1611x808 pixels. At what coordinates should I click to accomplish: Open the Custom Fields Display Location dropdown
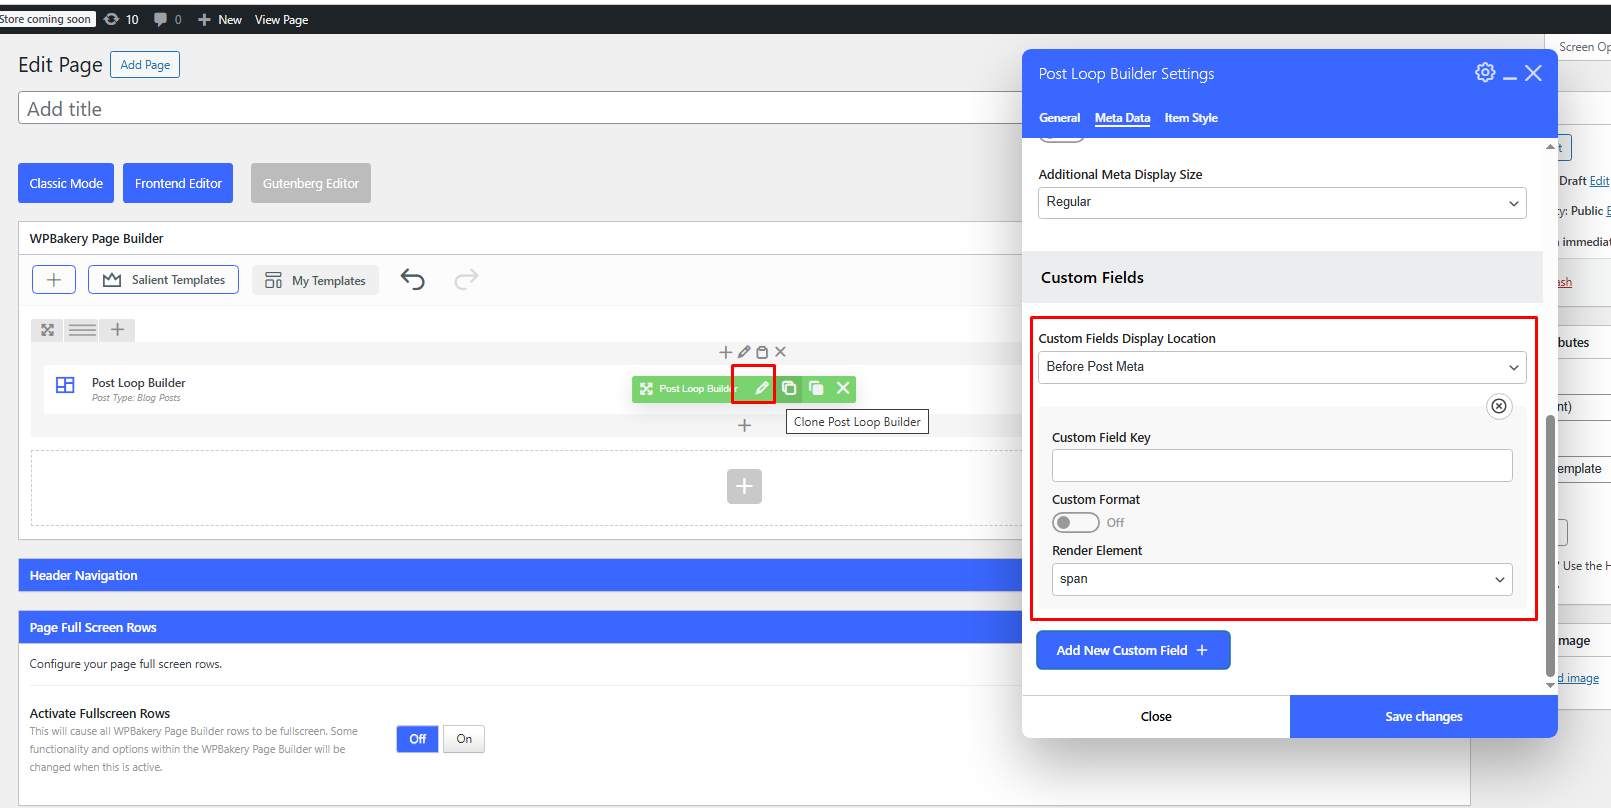click(1282, 367)
